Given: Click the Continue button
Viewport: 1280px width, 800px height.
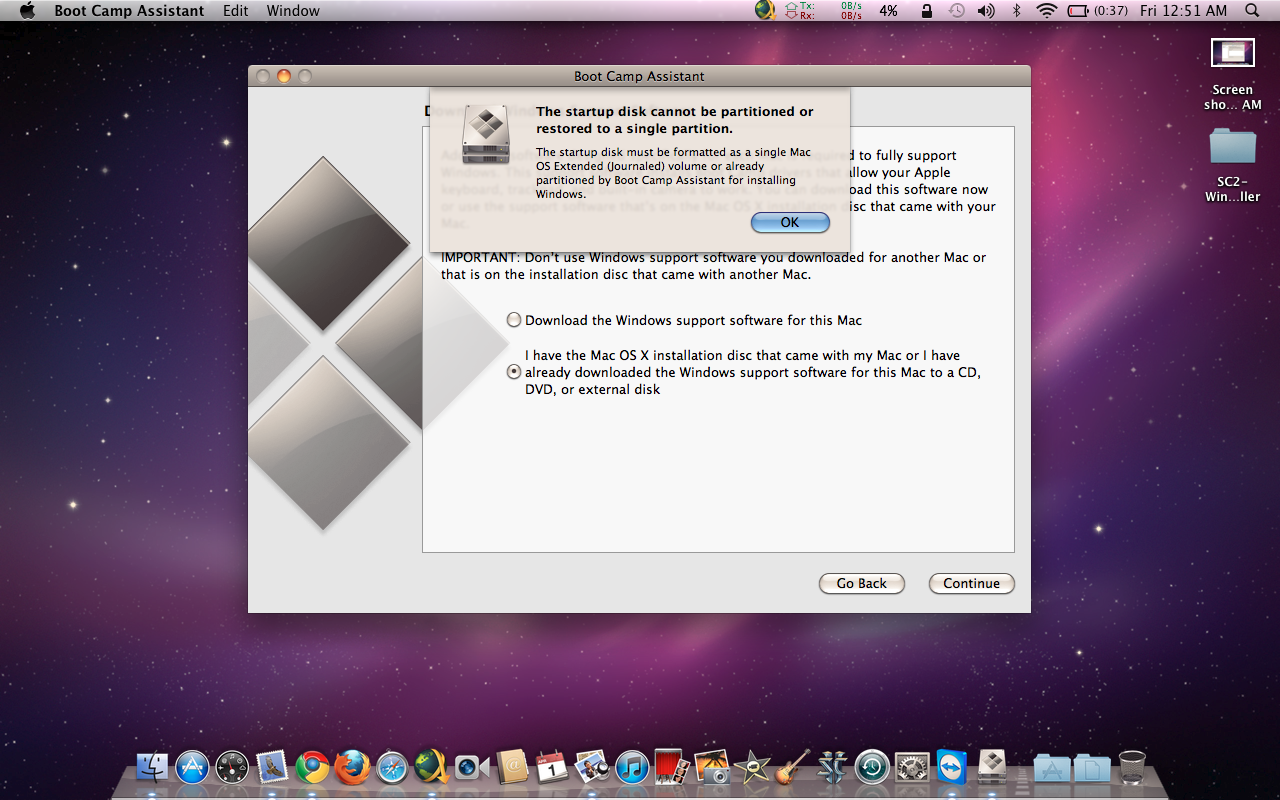Looking at the screenshot, I should 971,583.
